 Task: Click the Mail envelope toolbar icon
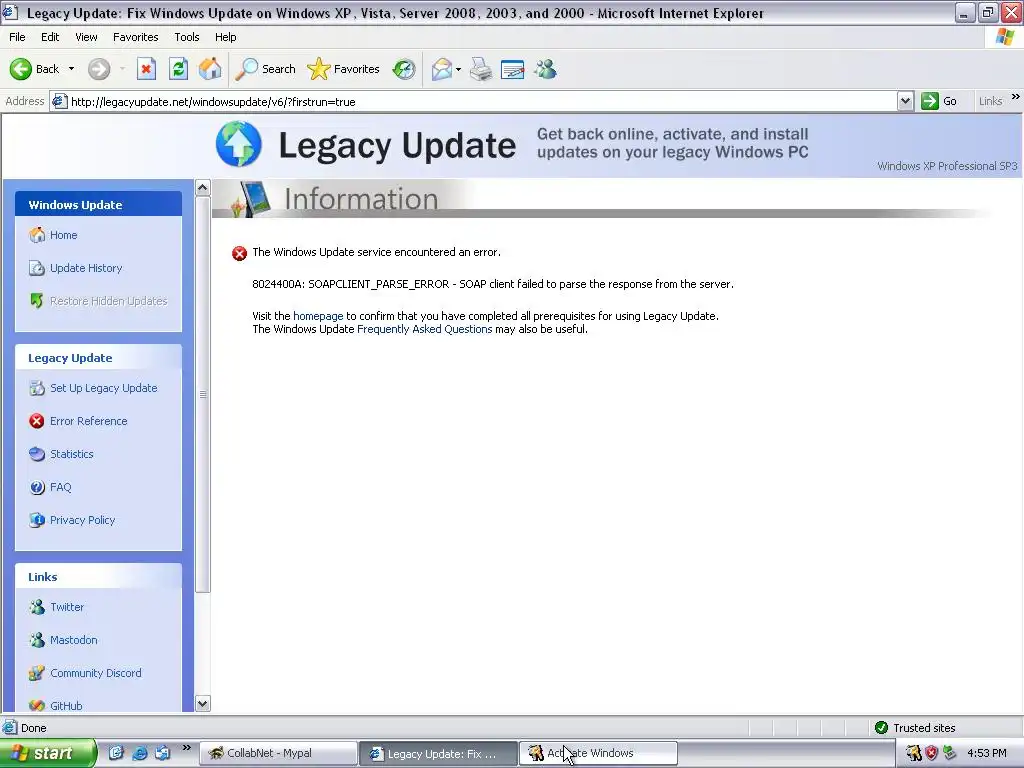click(x=441, y=69)
